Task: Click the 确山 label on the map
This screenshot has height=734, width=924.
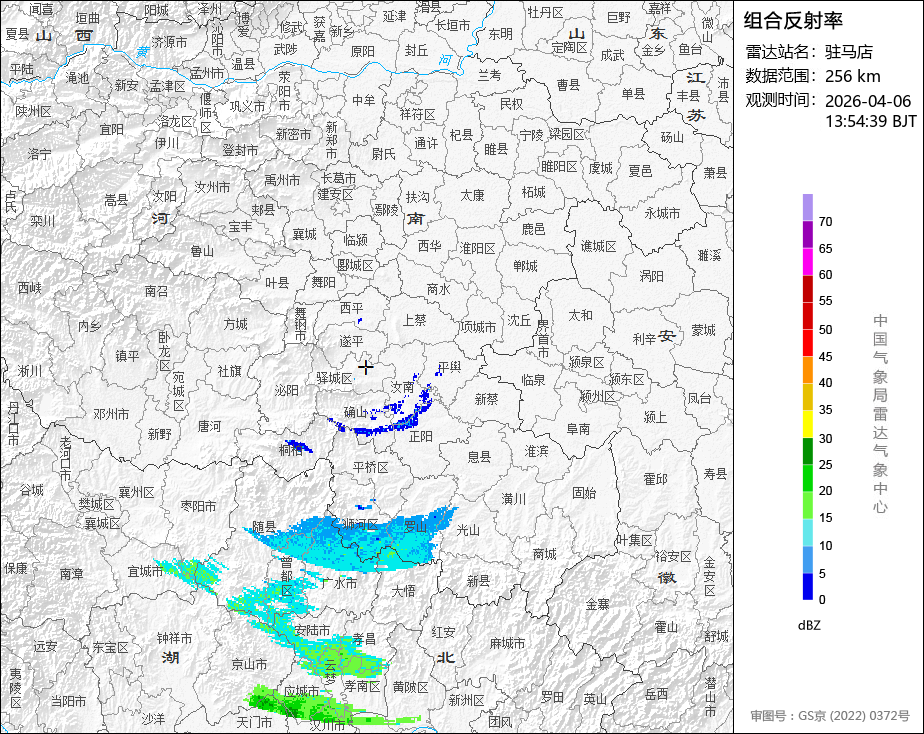Action: pos(355,412)
